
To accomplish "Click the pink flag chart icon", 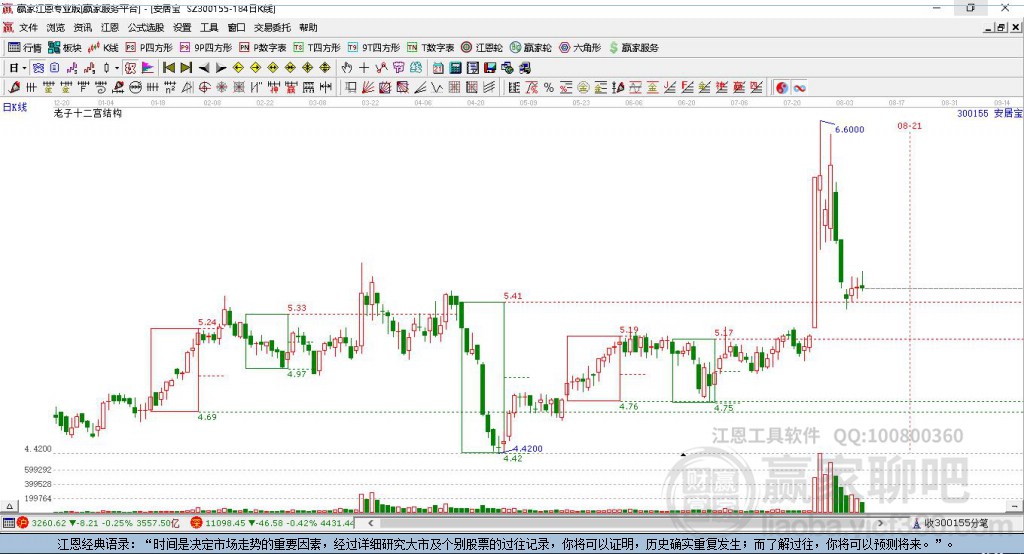I will pyautogui.click(x=148, y=68).
